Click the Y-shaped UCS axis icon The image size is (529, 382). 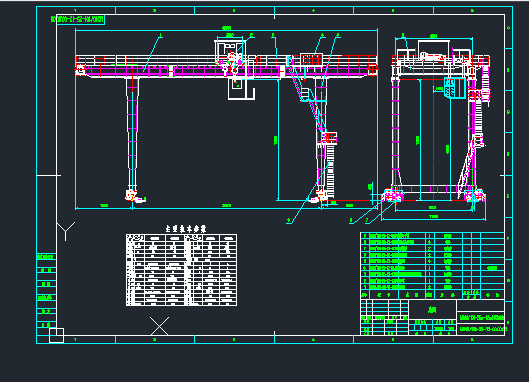(66, 231)
